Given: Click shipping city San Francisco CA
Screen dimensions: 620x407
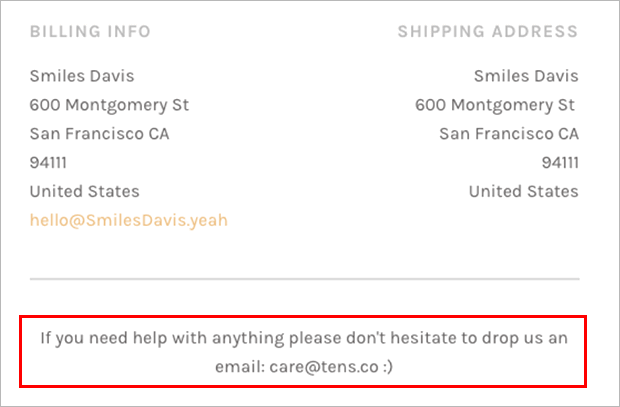Looking at the screenshot, I should (x=509, y=134).
